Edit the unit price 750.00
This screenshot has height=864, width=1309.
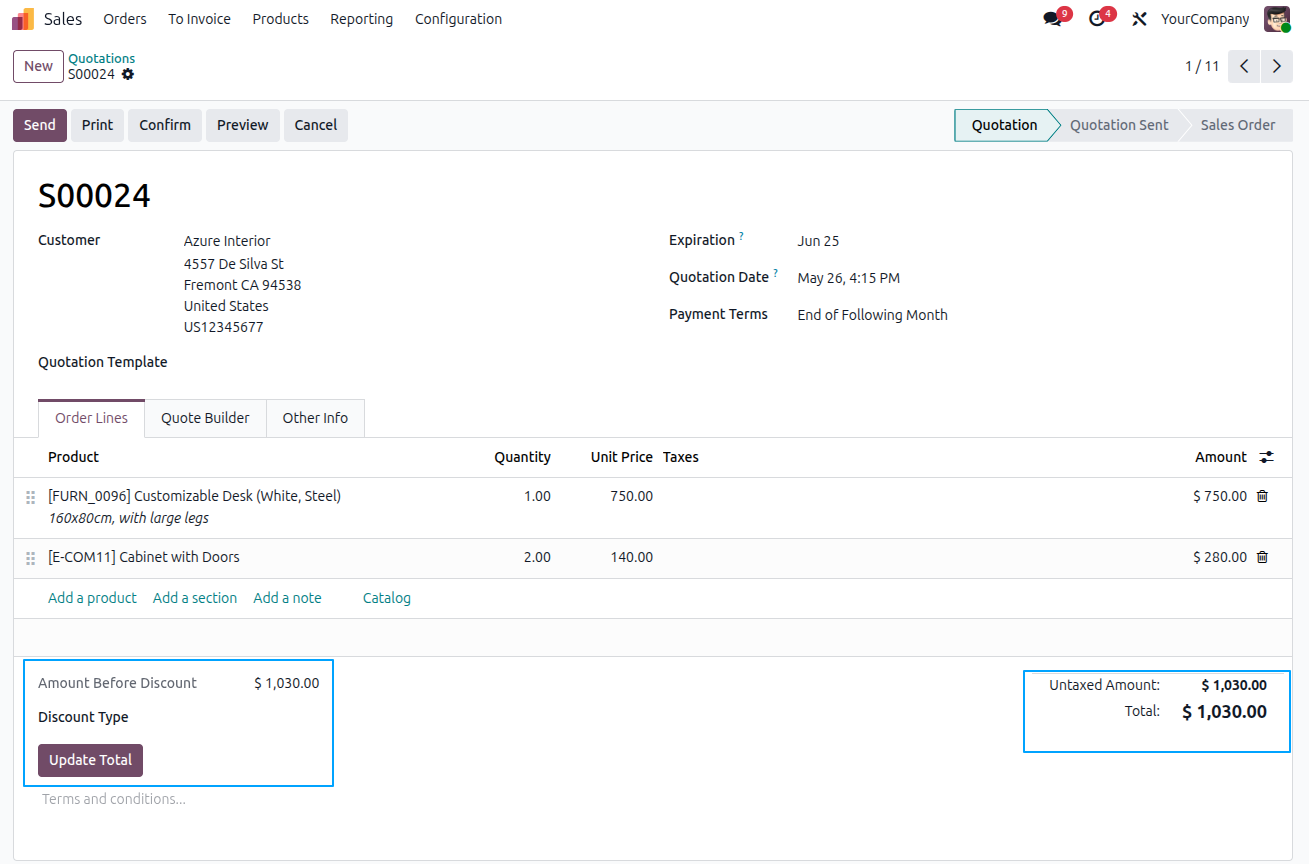coord(632,496)
